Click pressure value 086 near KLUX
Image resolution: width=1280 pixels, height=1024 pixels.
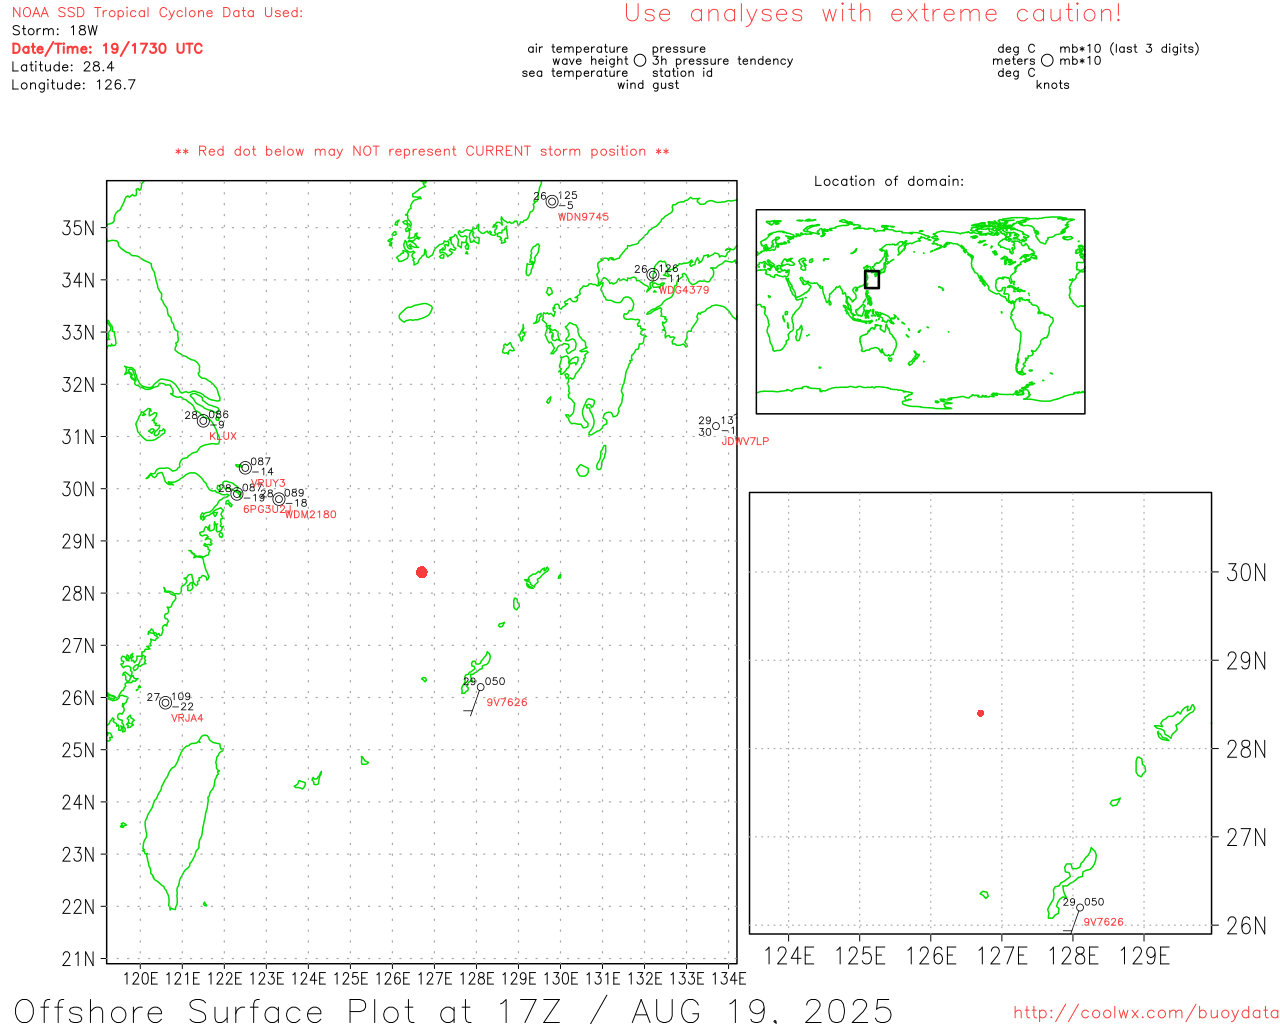[x=219, y=415]
